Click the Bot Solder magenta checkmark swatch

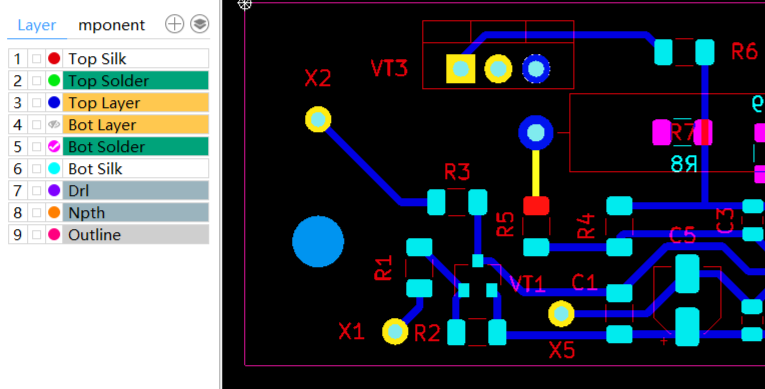(54, 146)
